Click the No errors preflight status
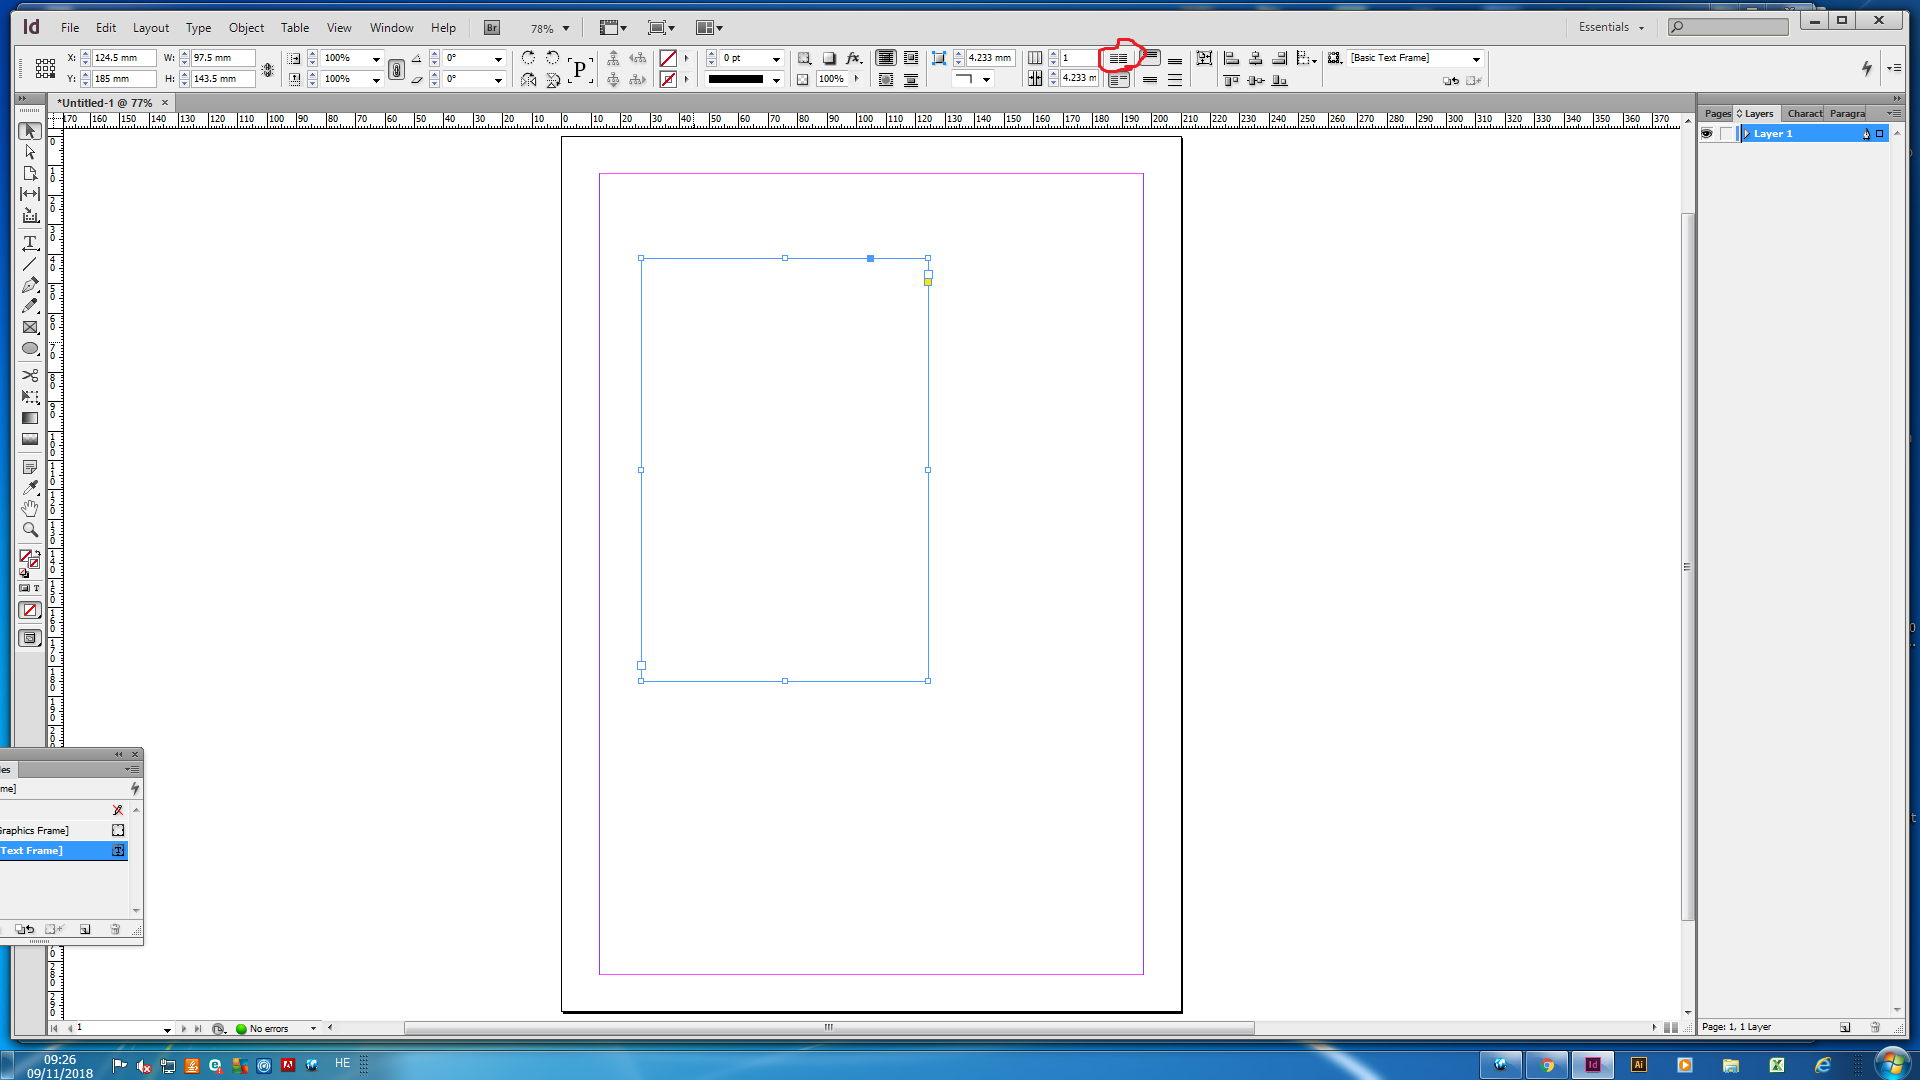This screenshot has height=1080, width=1920. (x=268, y=1028)
